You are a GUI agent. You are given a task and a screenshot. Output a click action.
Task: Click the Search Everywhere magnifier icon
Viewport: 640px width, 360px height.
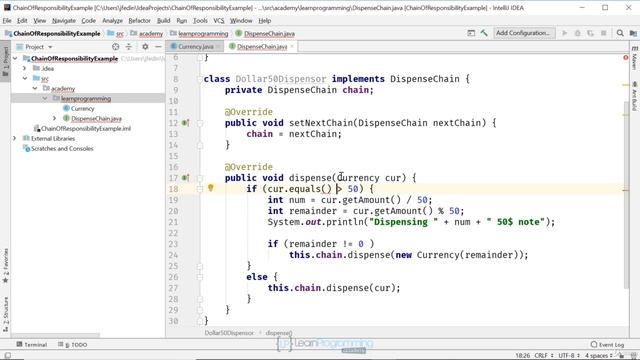tap(620, 33)
